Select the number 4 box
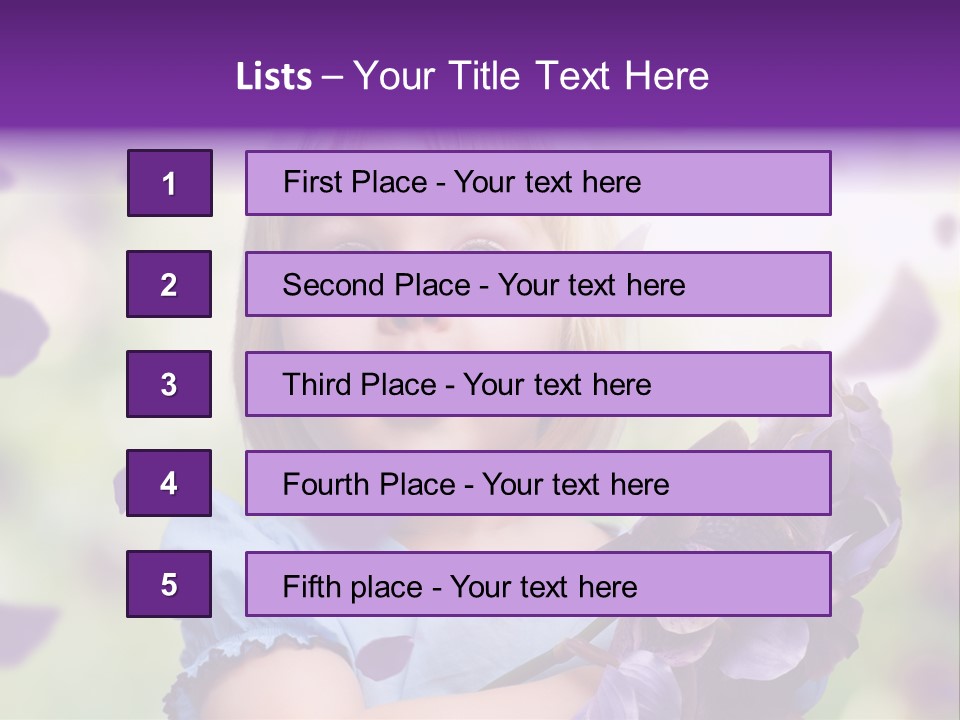 coord(169,483)
